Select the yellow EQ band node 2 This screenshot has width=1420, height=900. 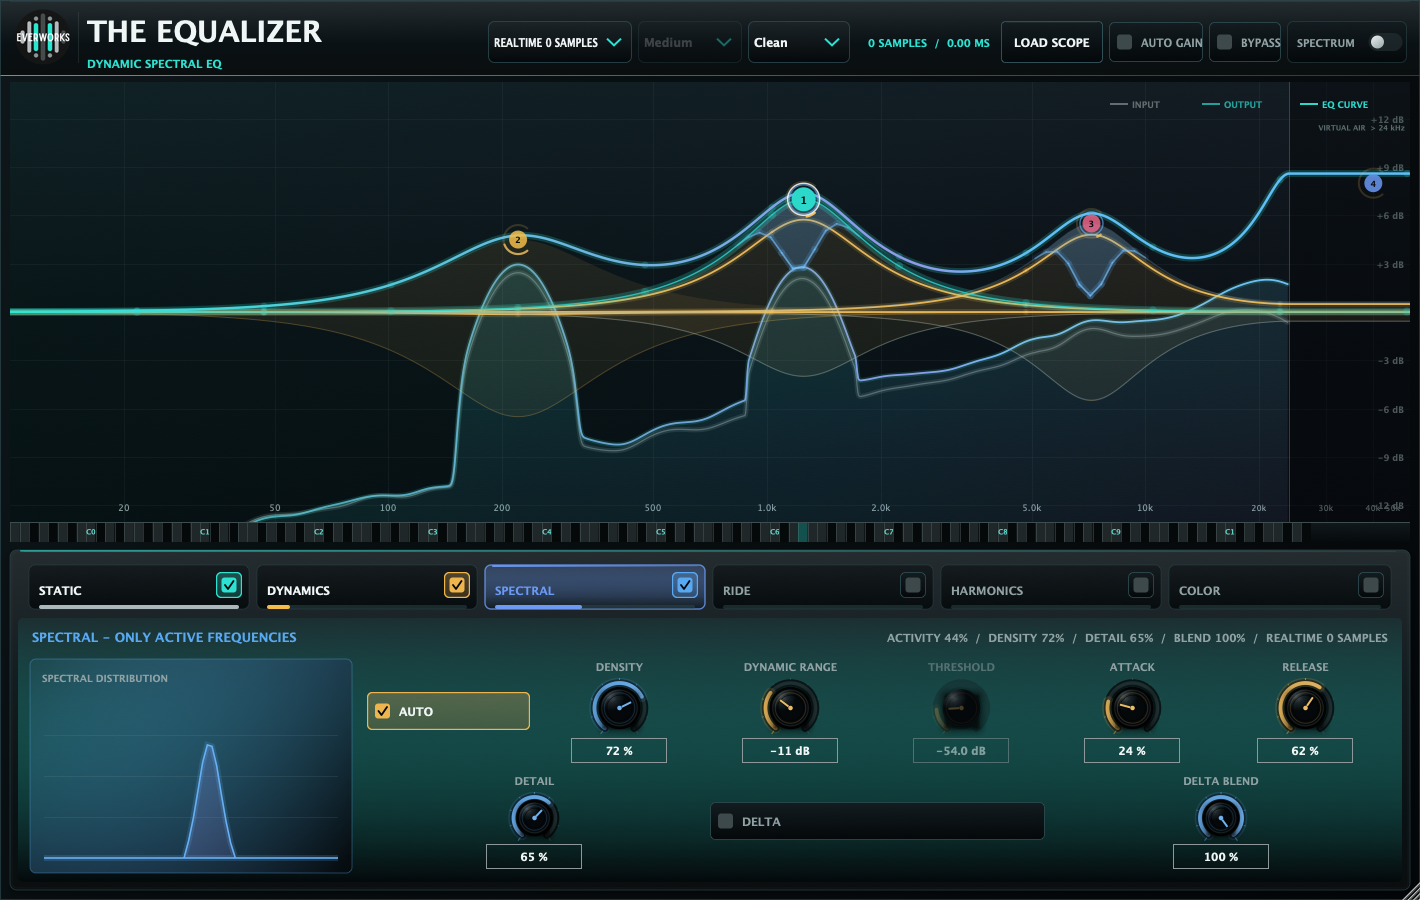point(517,240)
